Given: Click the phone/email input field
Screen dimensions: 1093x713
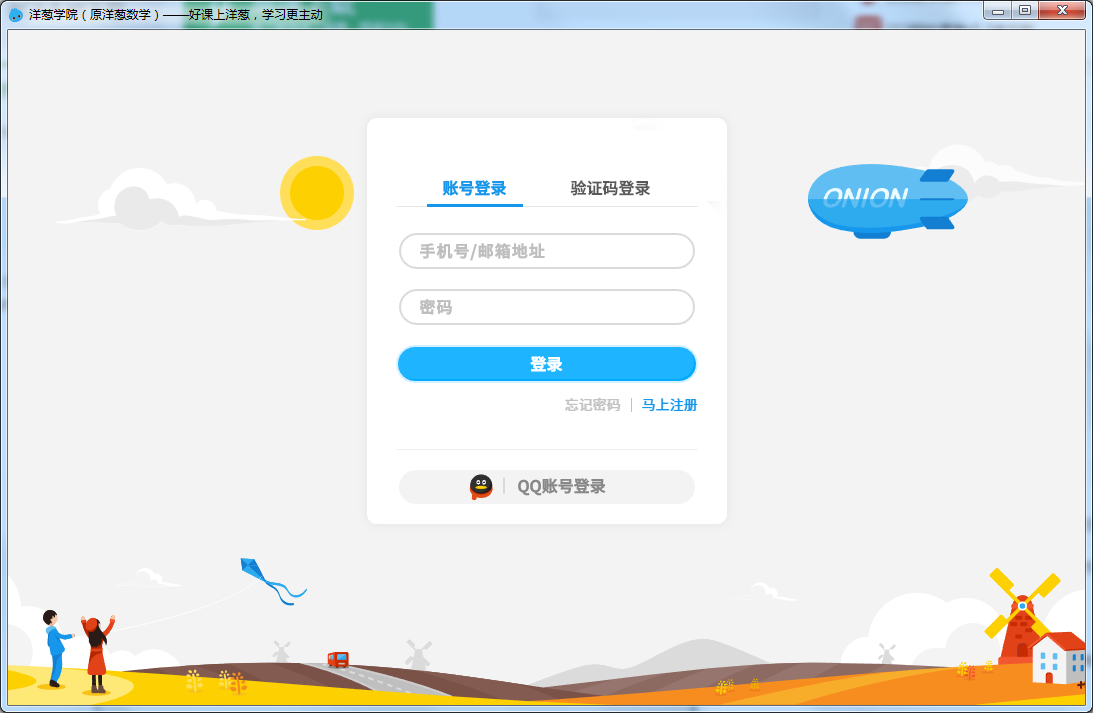Looking at the screenshot, I should coord(547,251).
